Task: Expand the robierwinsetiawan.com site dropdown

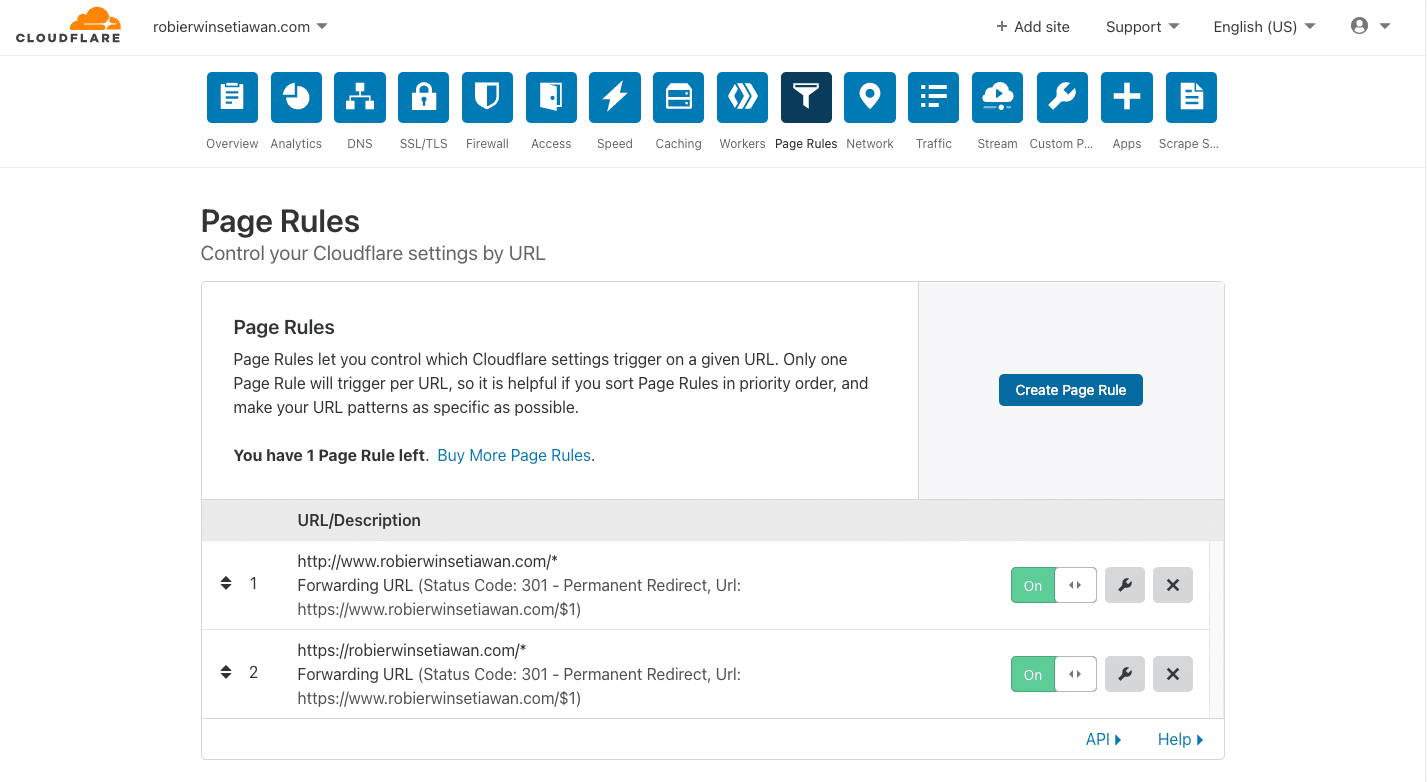Action: [x=240, y=27]
